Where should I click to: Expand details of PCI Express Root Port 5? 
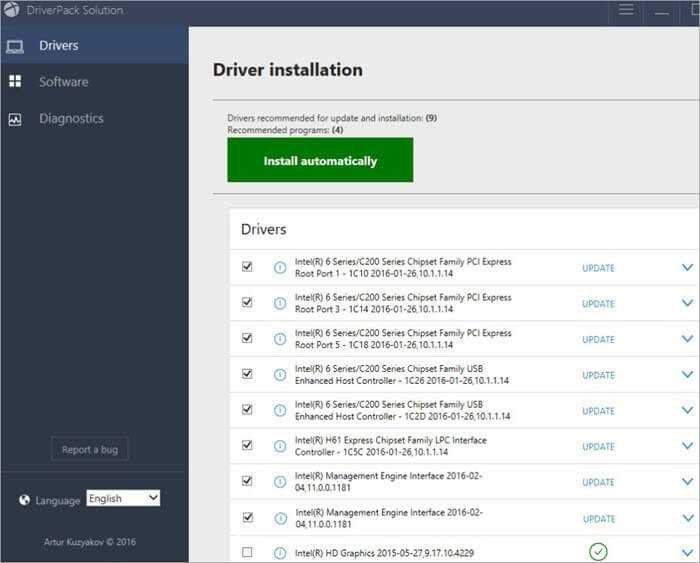coord(688,338)
